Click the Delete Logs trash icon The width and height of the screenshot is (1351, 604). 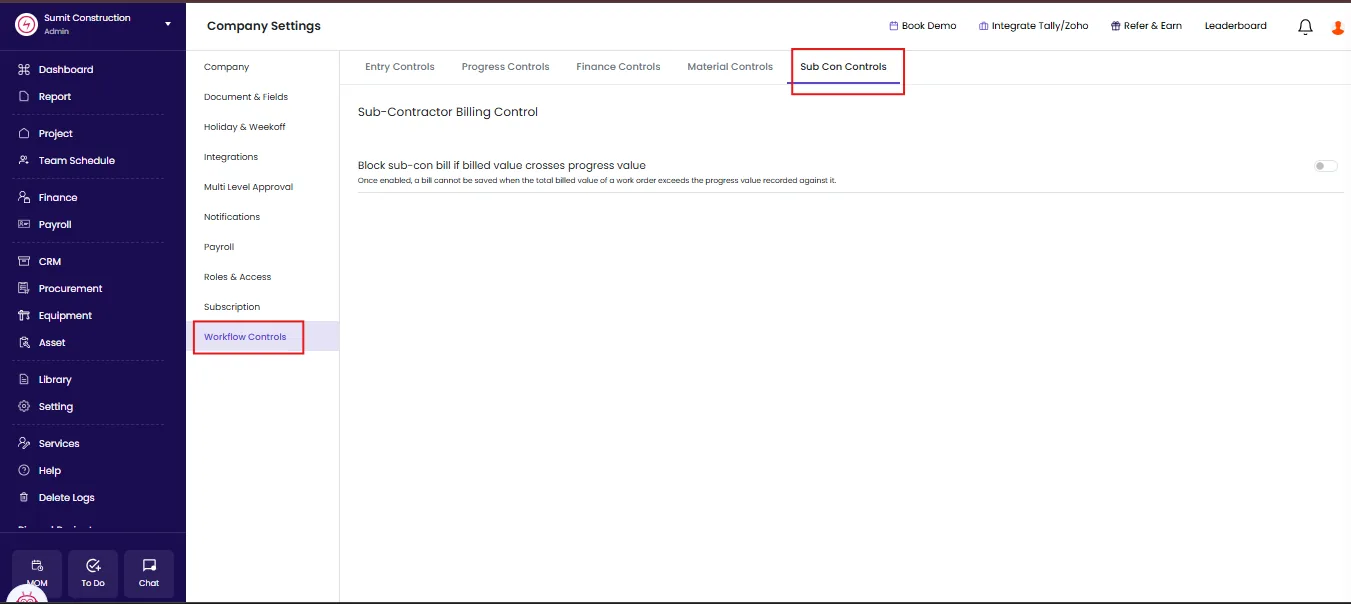24,498
